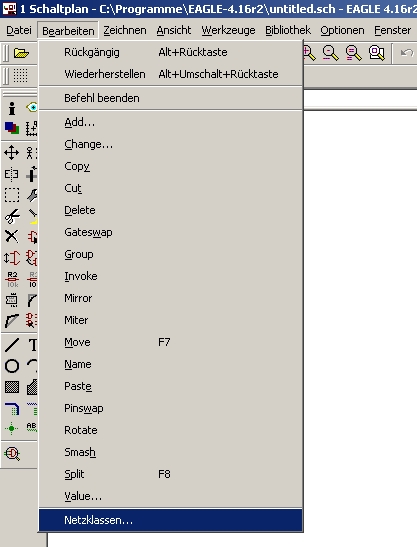Select the Show (eye) tool icon

pyautogui.click(x=32, y=107)
